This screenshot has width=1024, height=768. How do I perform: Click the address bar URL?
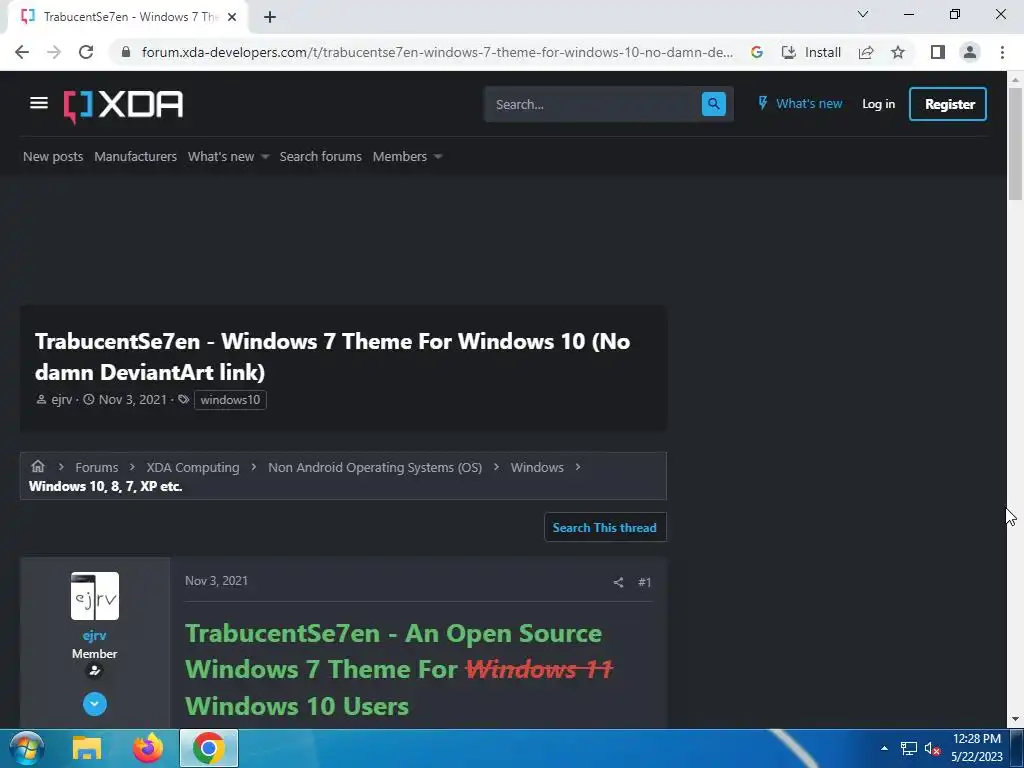[437, 52]
